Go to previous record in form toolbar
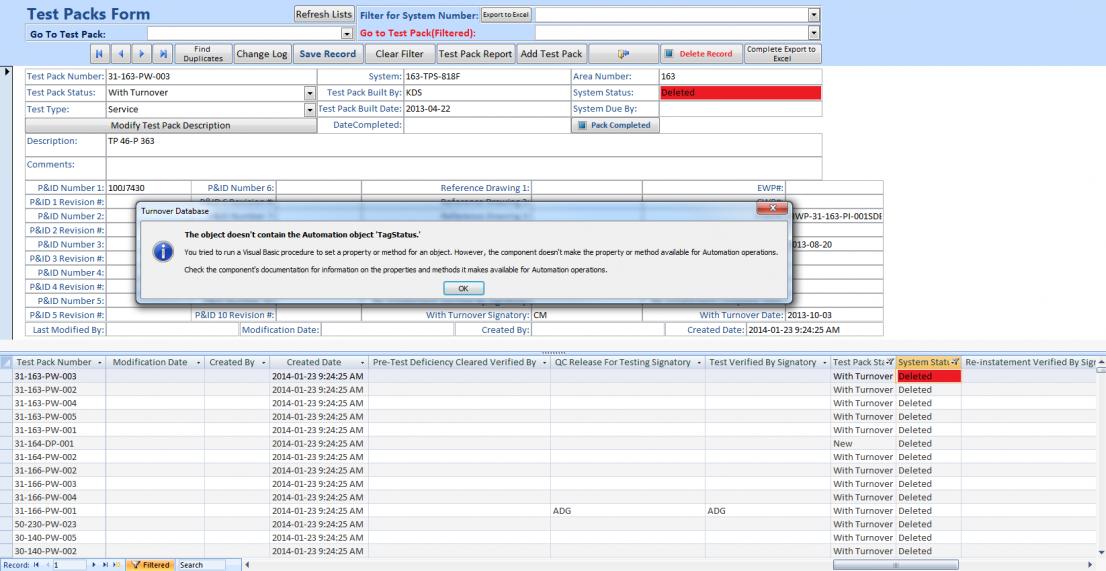 (x=121, y=54)
